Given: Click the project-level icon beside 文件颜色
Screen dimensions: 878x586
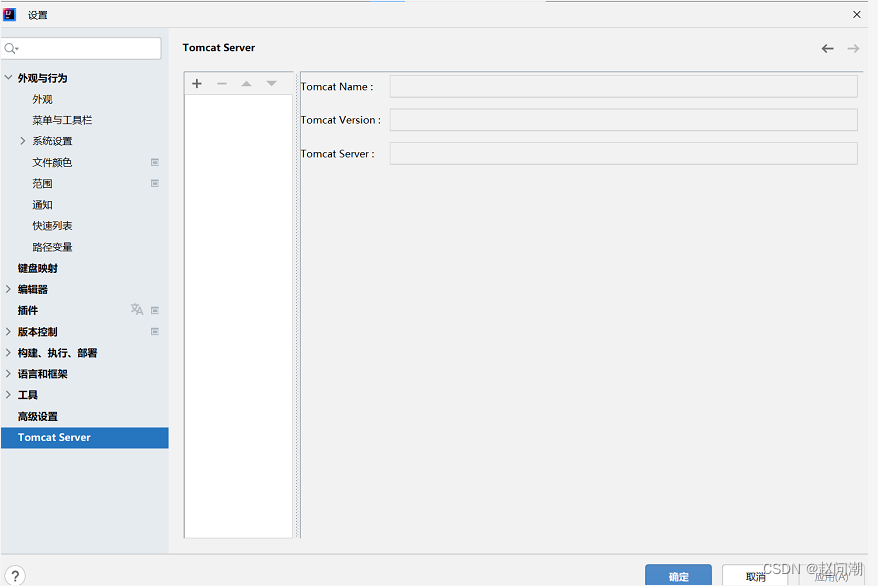Looking at the screenshot, I should (x=155, y=162).
